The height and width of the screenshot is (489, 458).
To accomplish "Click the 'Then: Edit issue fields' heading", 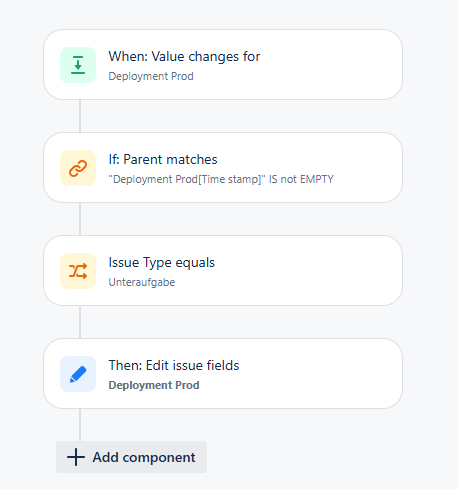I will pos(174,365).
